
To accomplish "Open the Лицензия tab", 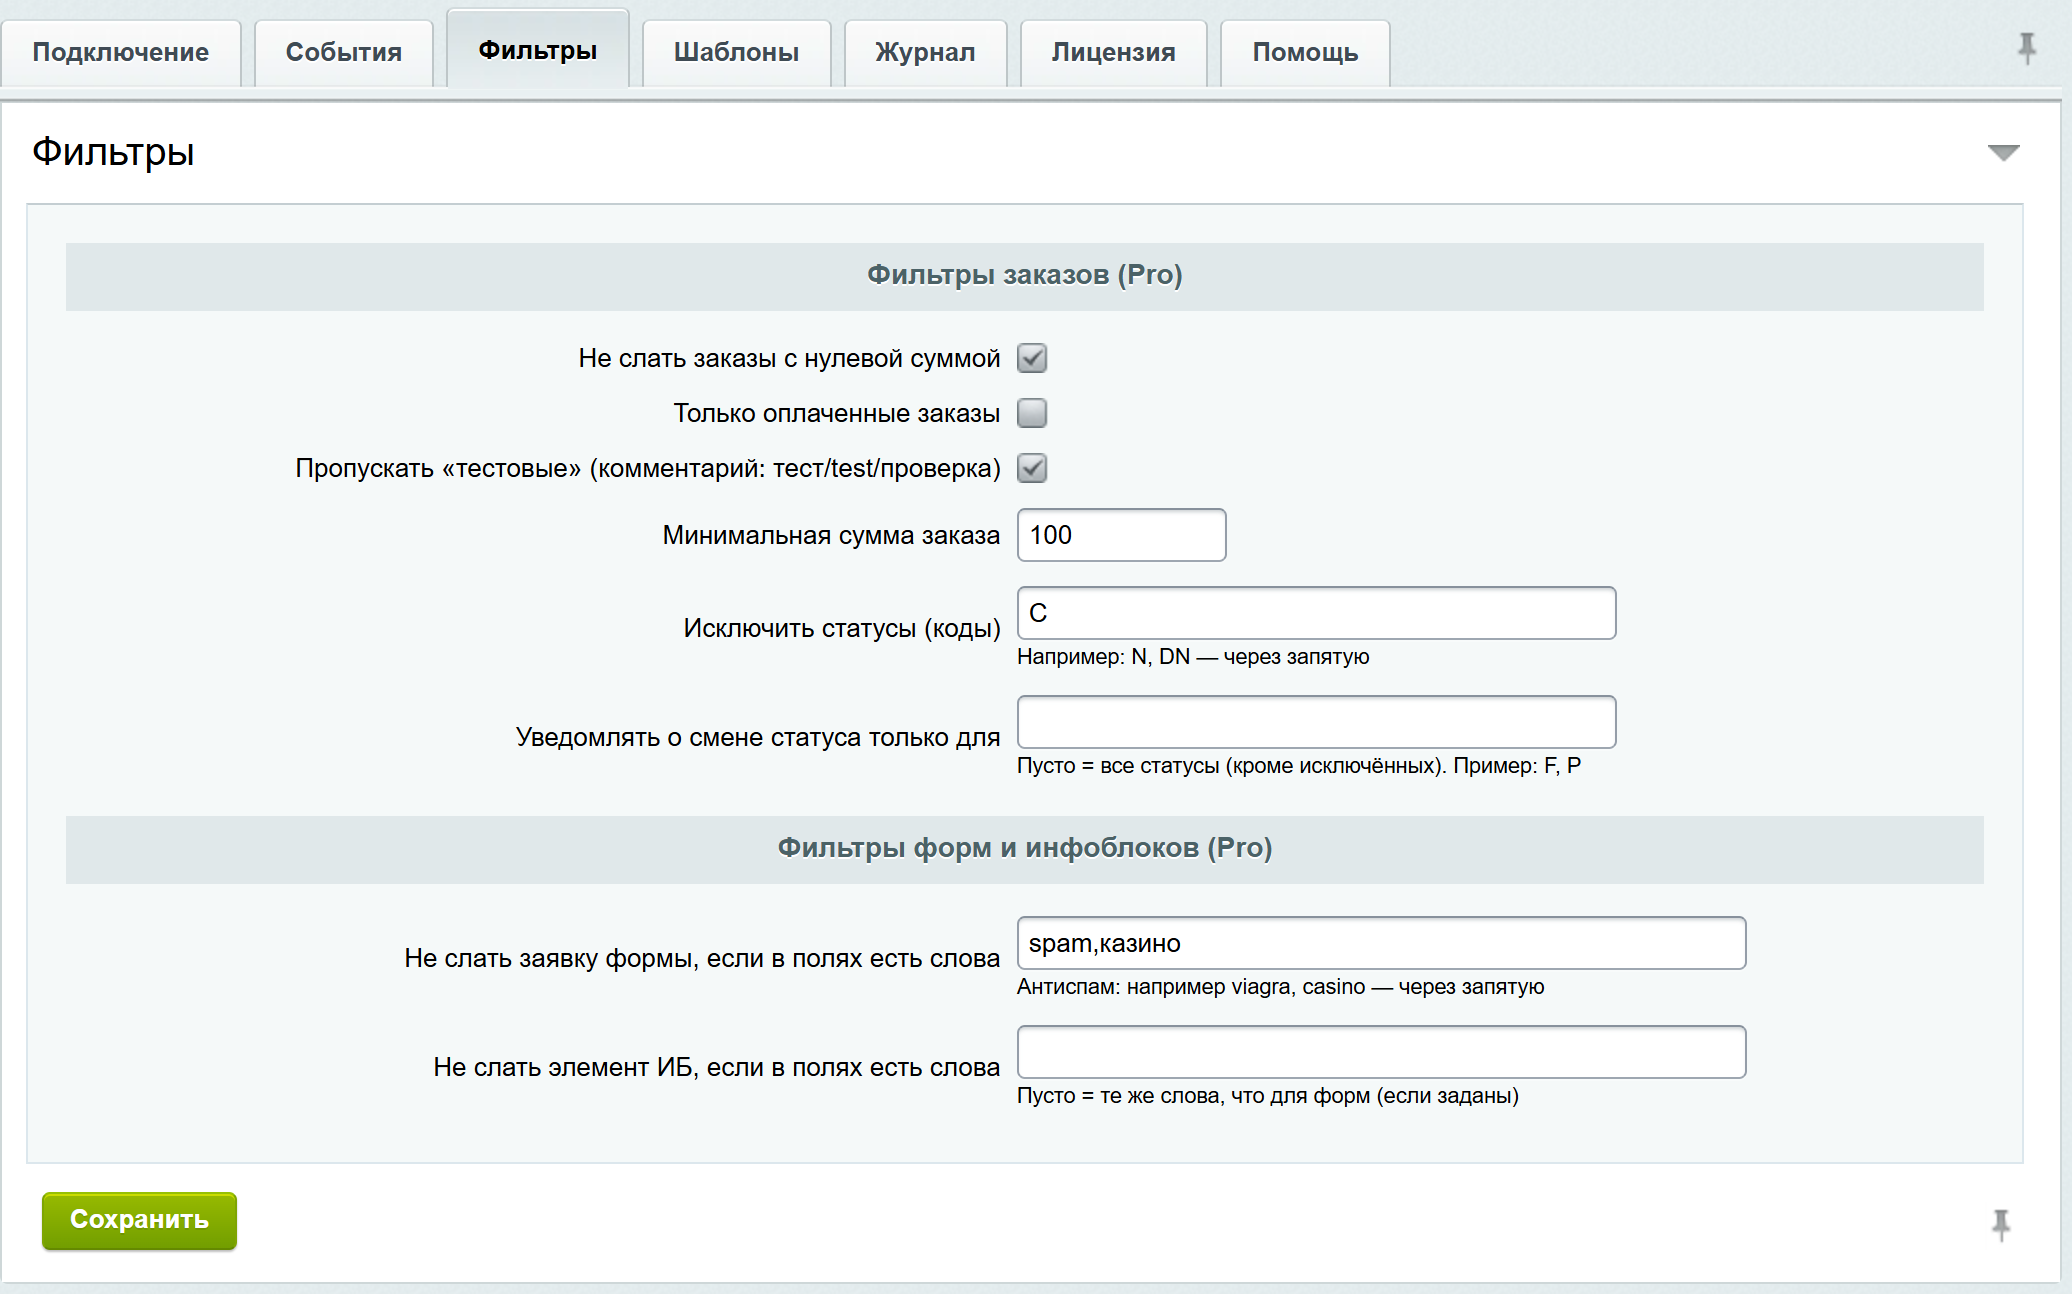I will (1114, 53).
